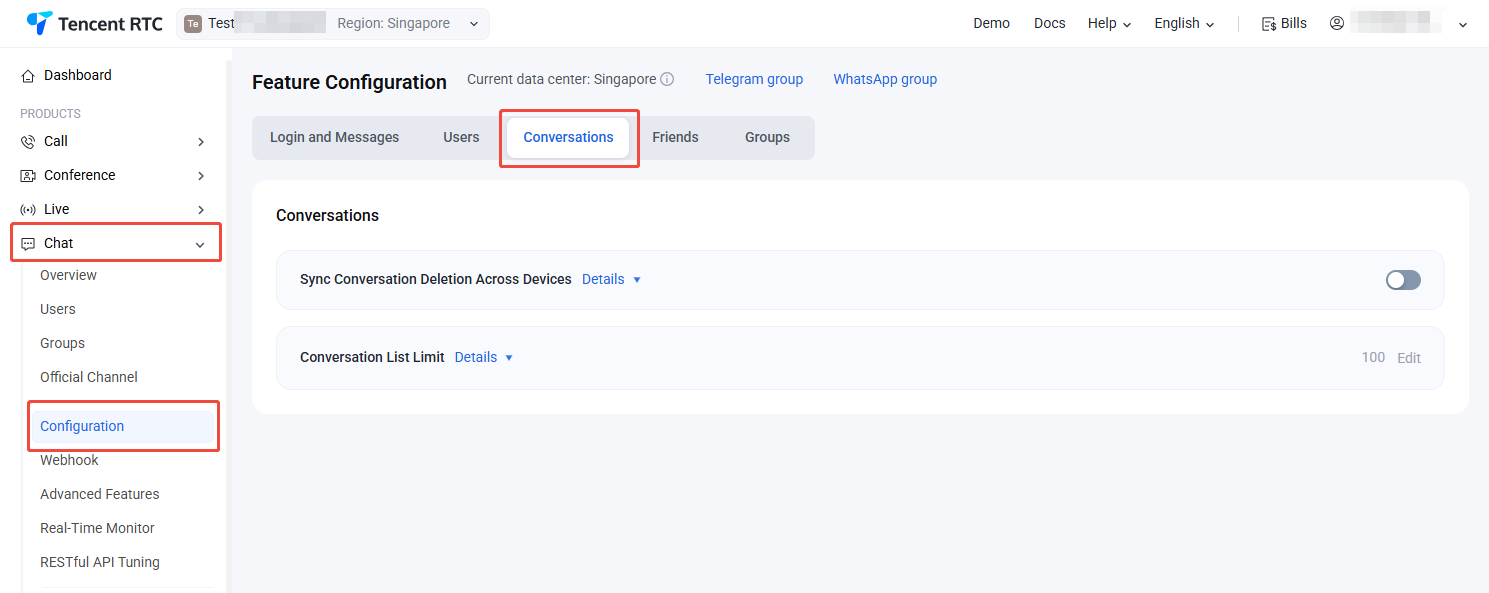Open the account dropdown arrow at far right
Screen dimensions: 1489x593
pyautogui.click(x=1463, y=24)
